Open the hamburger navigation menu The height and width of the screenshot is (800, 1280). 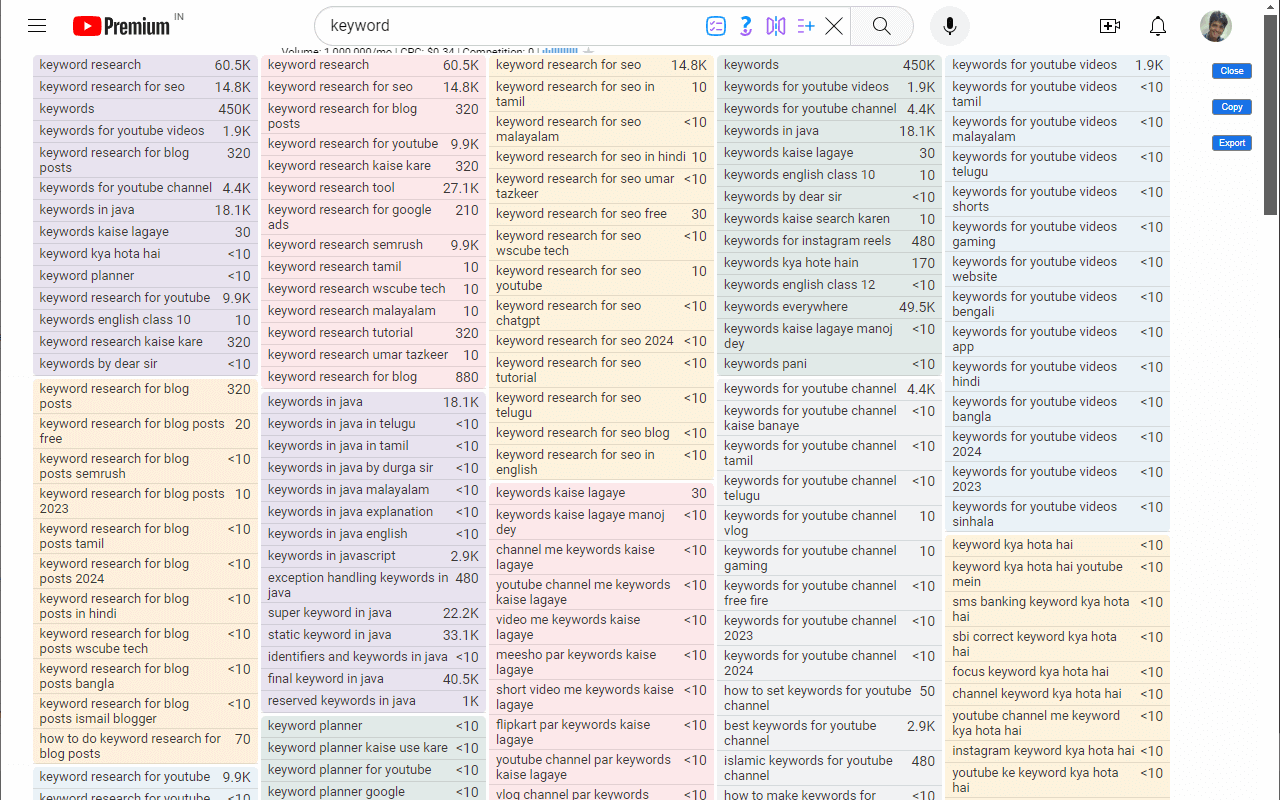37,26
